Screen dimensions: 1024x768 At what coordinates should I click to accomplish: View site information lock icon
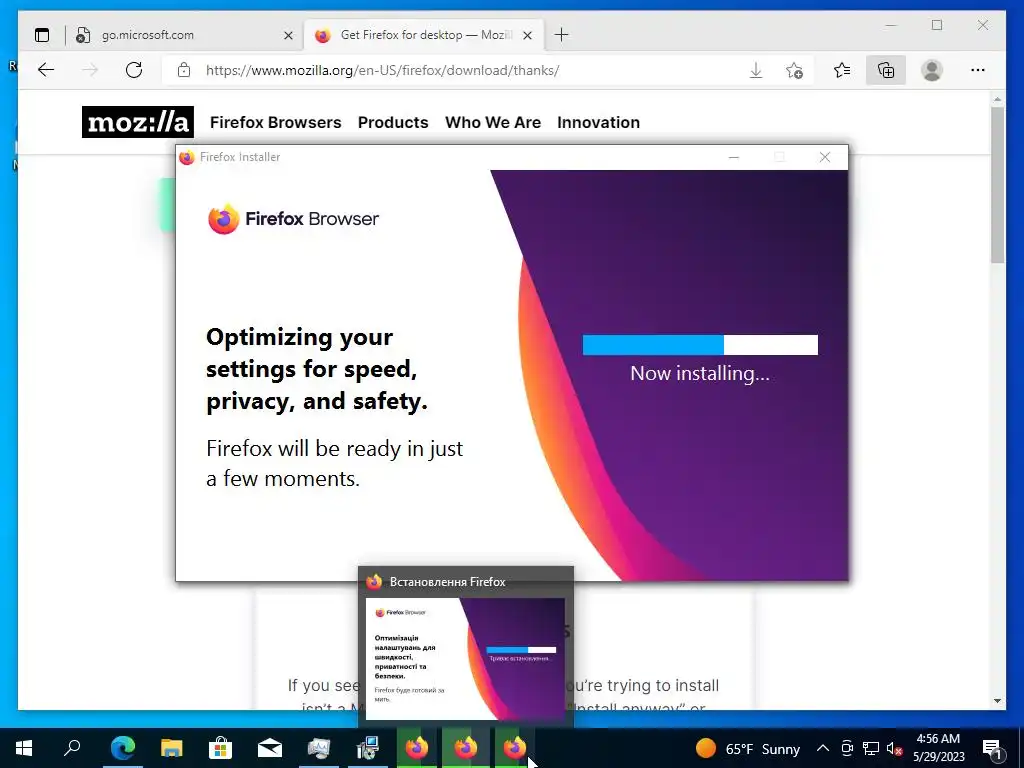tap(184, 70)
